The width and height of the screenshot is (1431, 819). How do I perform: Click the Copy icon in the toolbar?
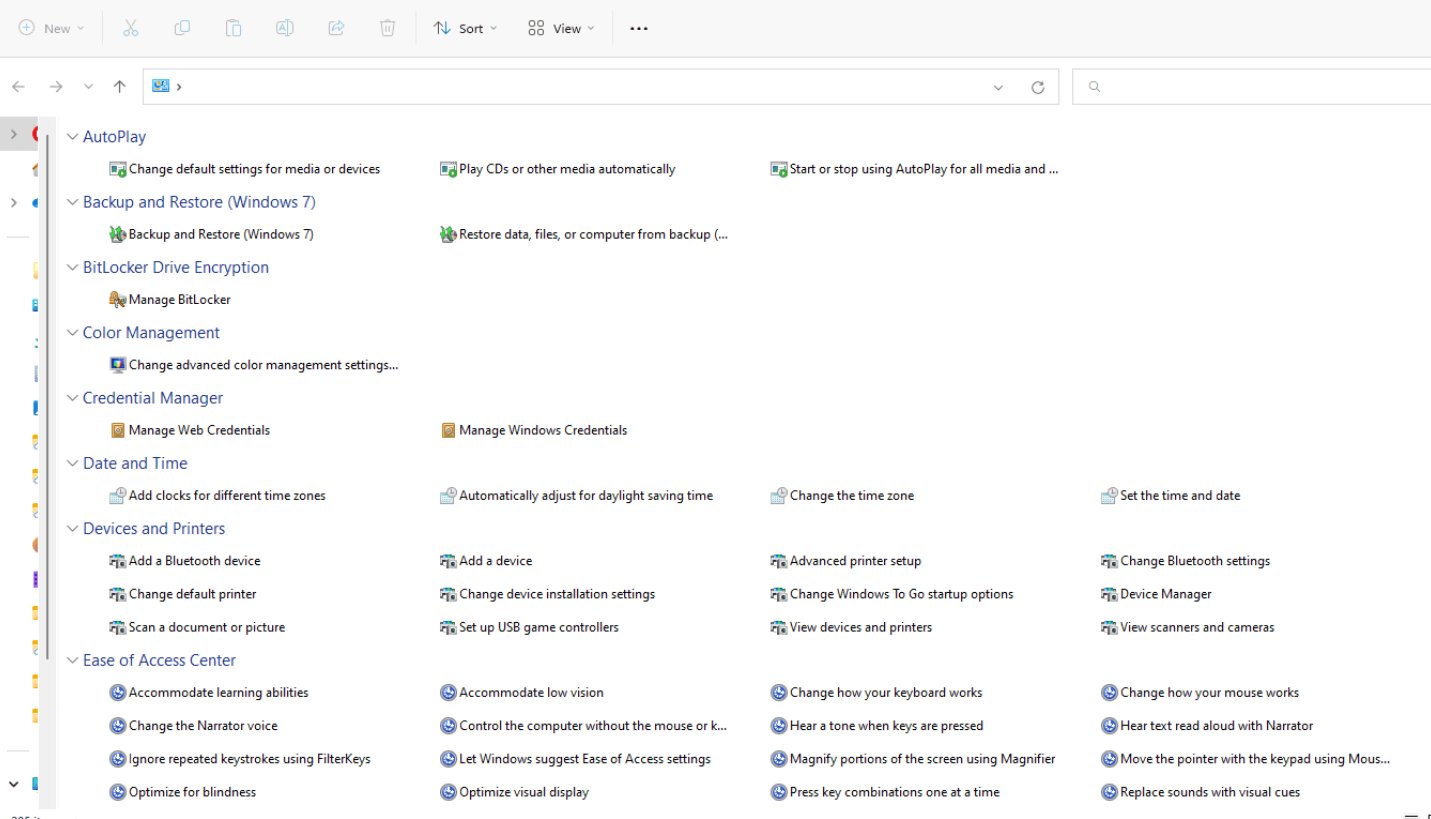(x=181, y=27)
